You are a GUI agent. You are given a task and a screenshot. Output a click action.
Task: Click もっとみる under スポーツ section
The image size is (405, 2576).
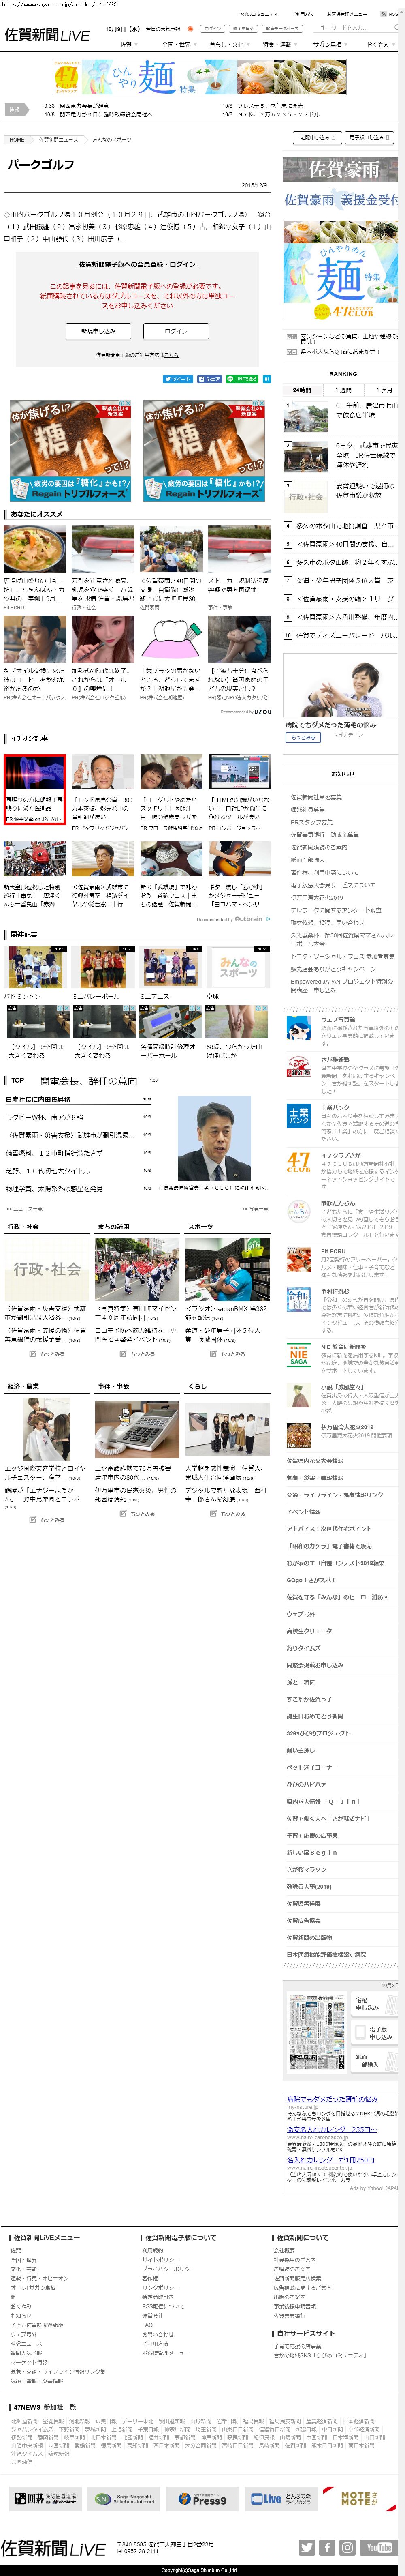[x=229, y=1354]
